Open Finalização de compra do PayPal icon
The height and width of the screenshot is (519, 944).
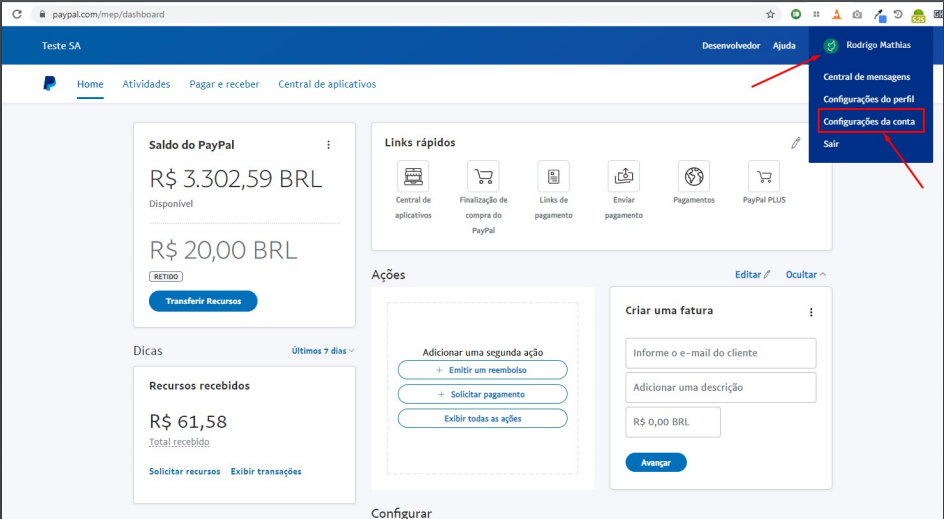click(483, 176)
